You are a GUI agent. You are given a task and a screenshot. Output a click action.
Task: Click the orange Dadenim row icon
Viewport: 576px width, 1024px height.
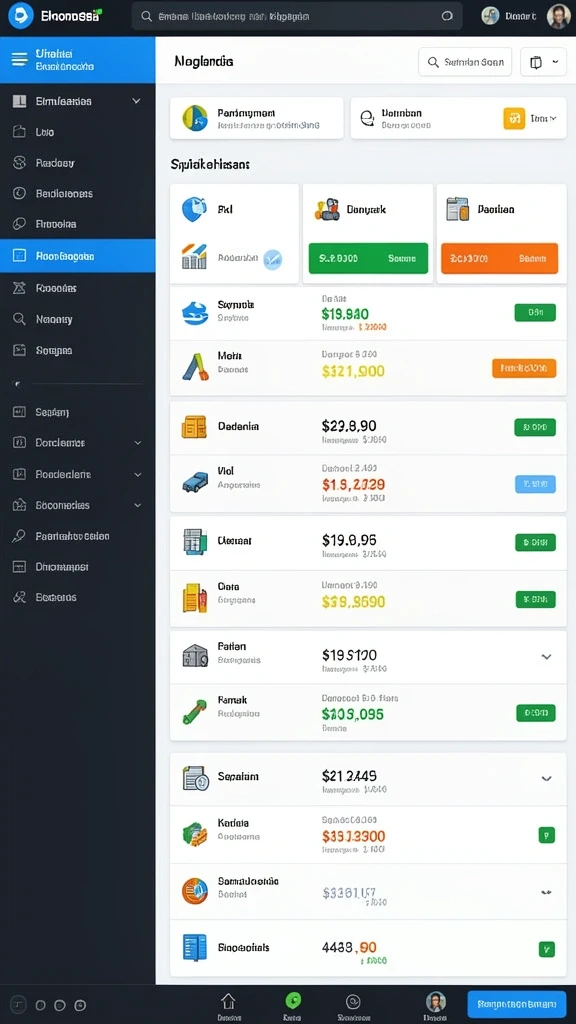[194, 426]
